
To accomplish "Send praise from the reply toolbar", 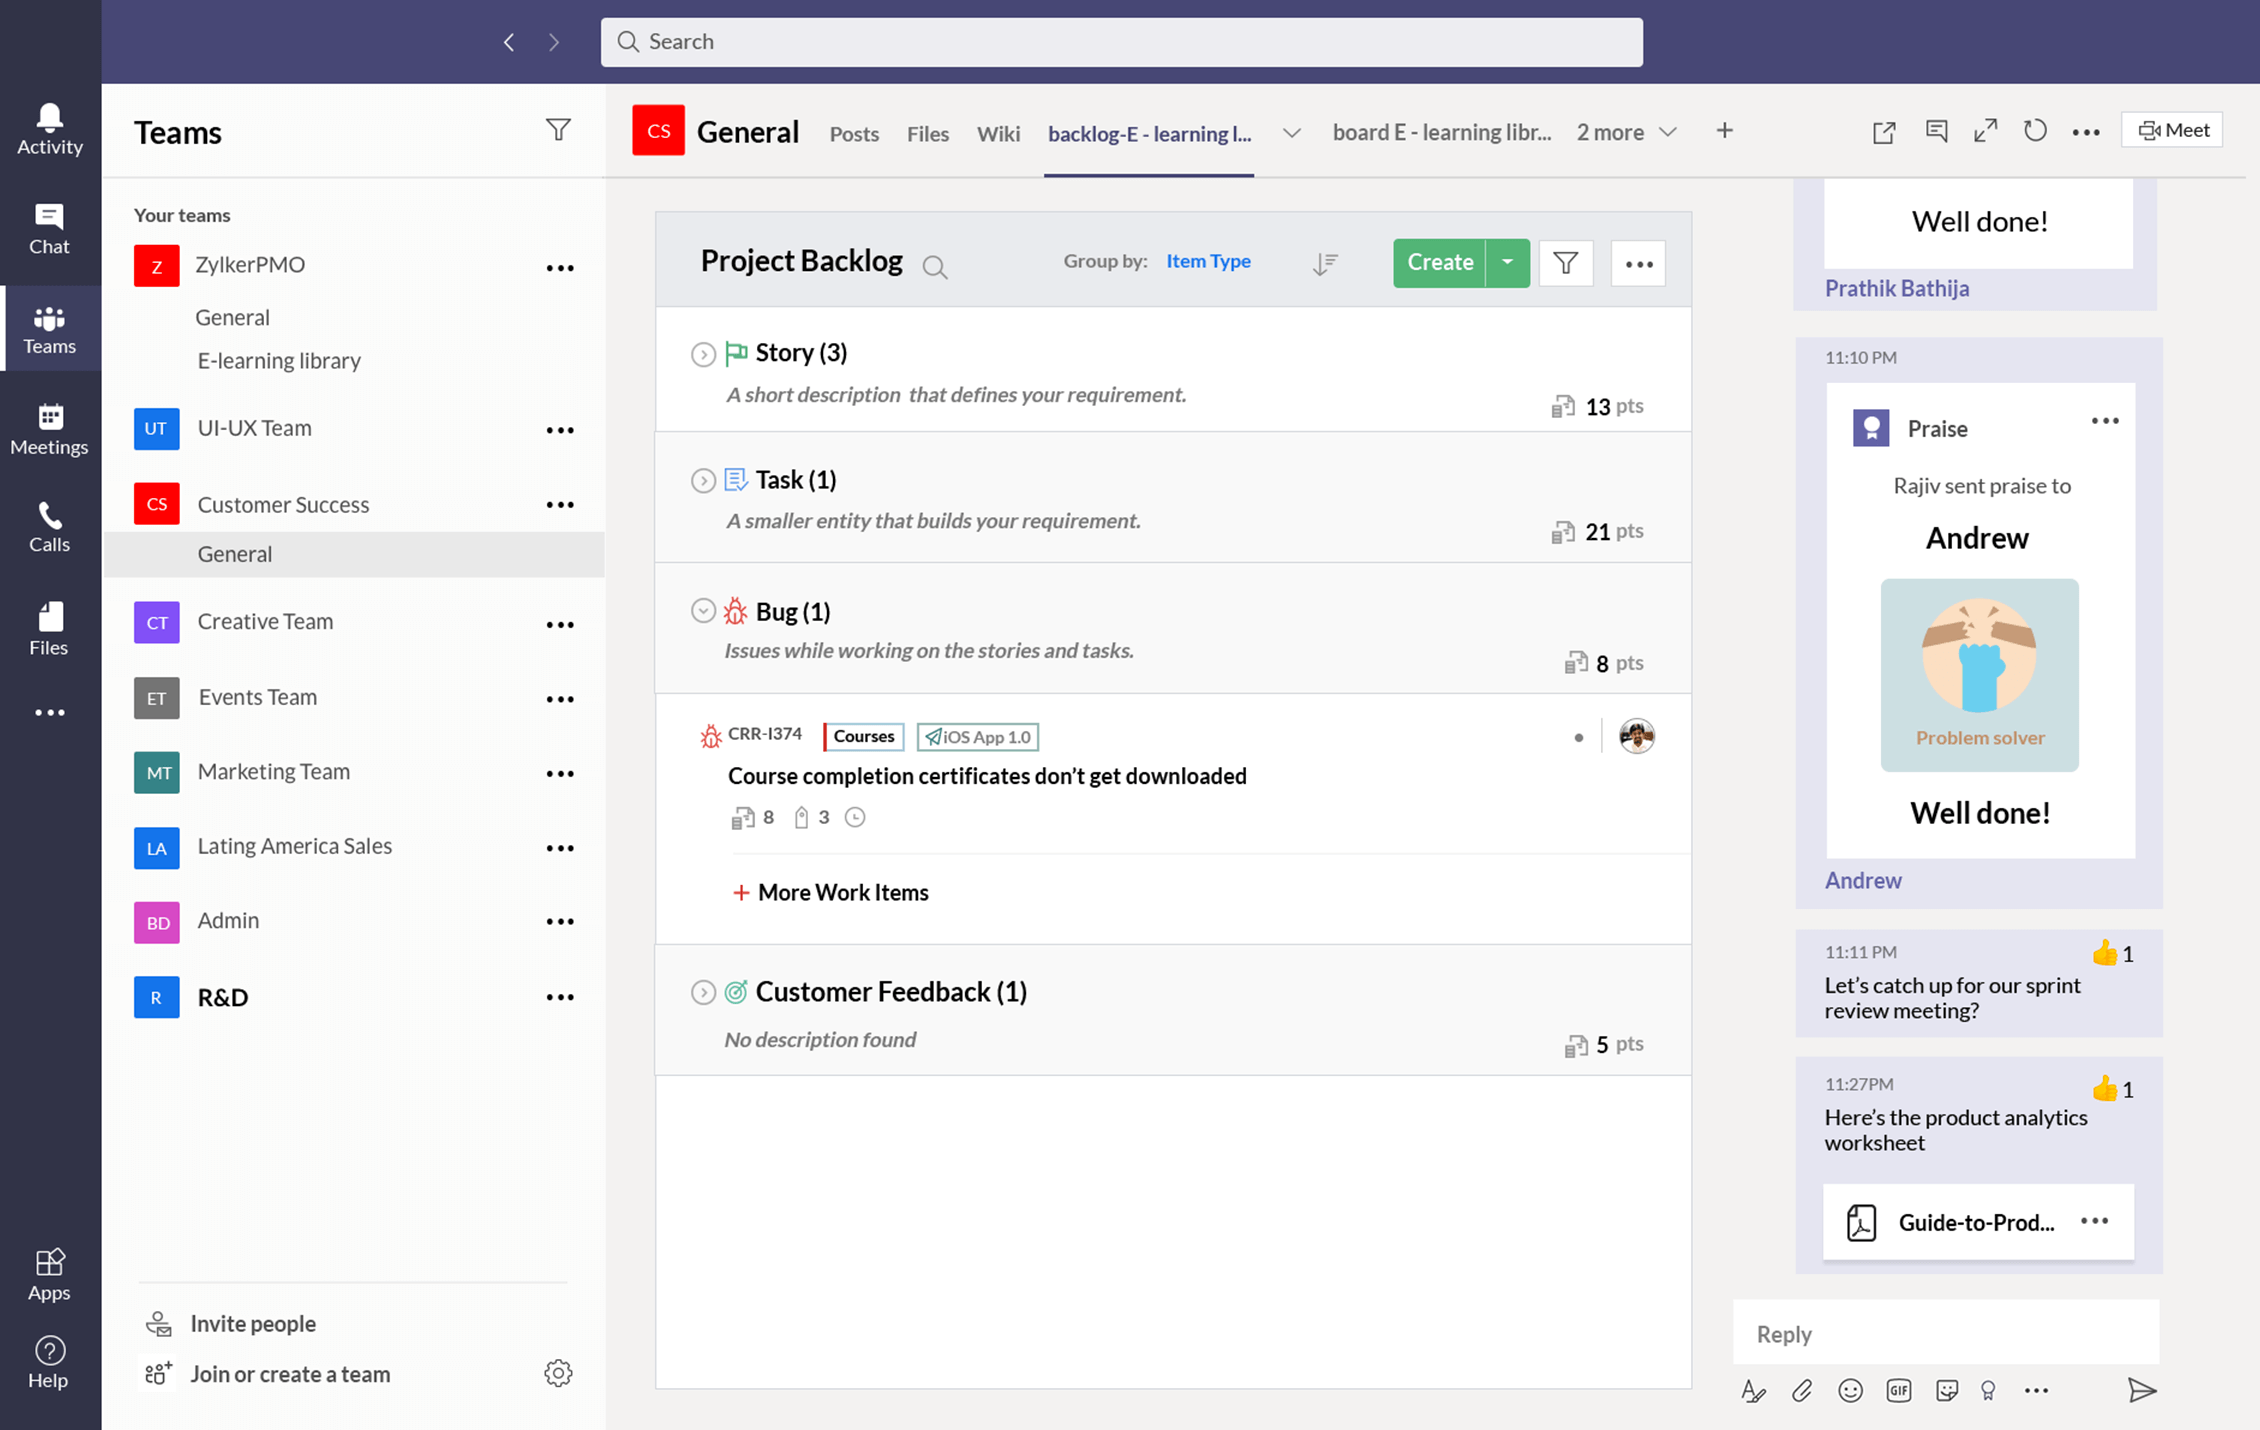I will (1989, 1391).
